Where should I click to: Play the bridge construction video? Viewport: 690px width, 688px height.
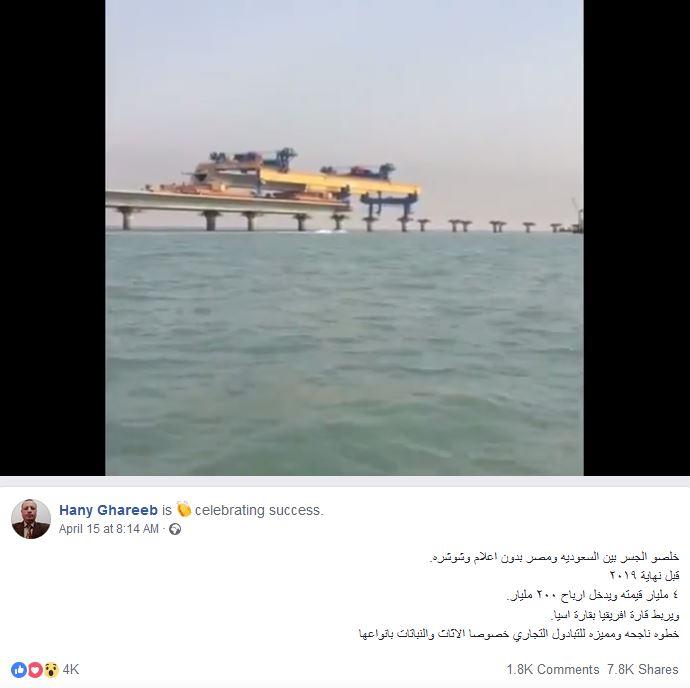pyautogui.click(x=345, y=238)
